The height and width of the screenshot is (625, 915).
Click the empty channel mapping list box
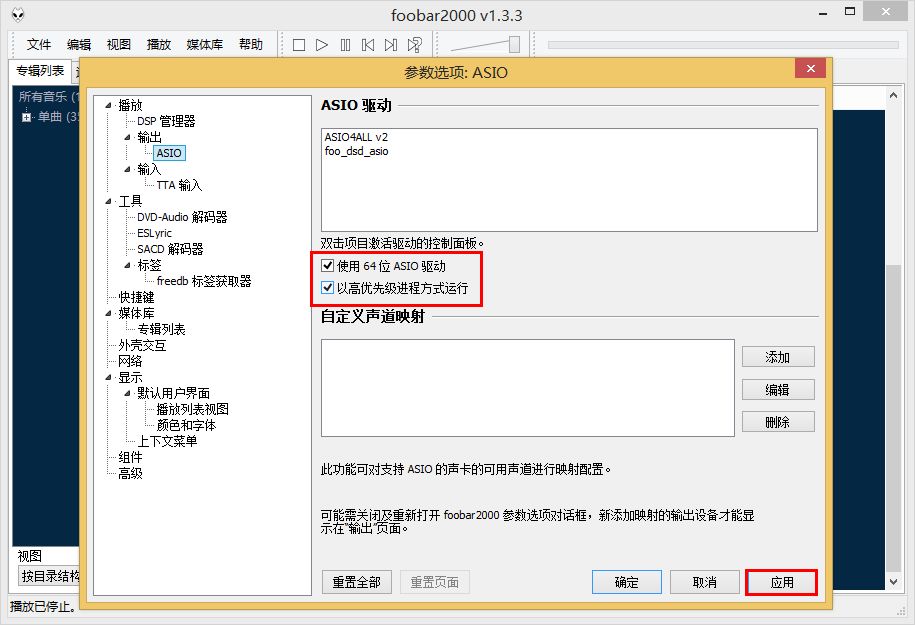coord(528,388)
